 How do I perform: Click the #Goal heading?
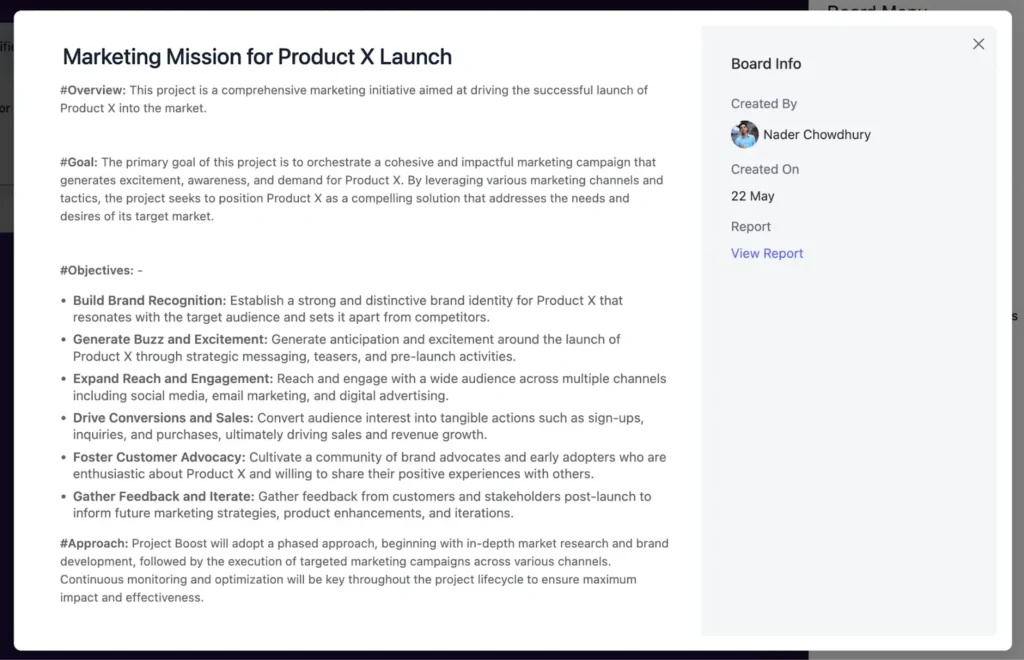[x=78, y=162]
